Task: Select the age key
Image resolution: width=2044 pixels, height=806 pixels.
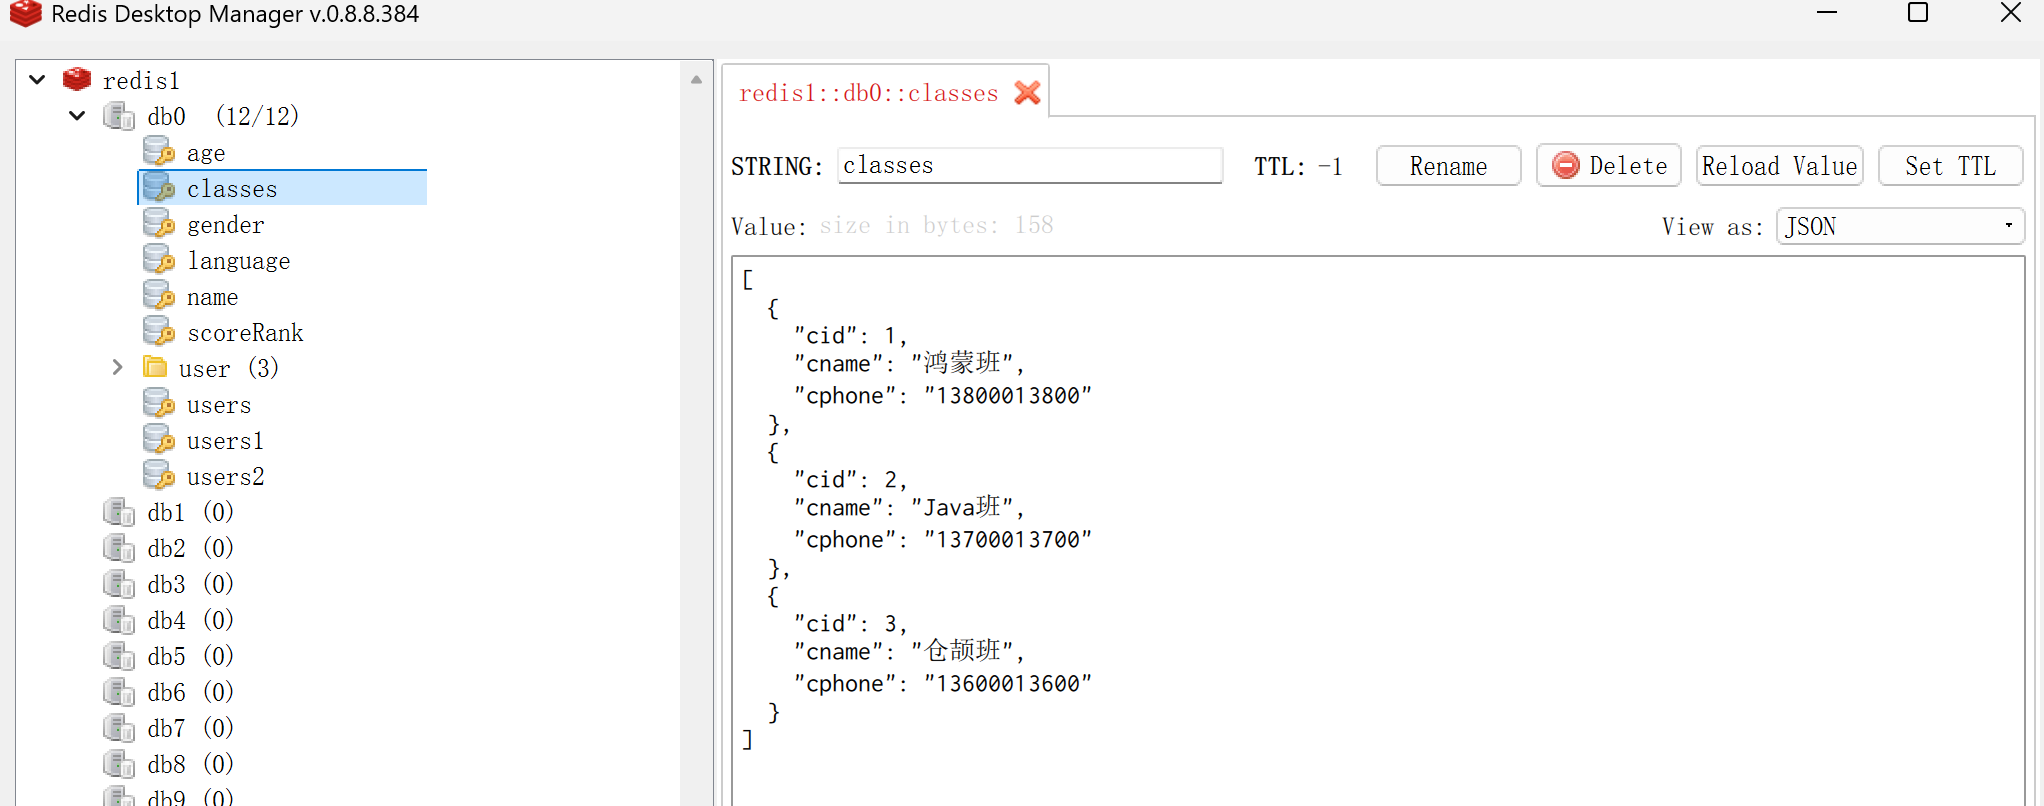Action: point(206,153)
